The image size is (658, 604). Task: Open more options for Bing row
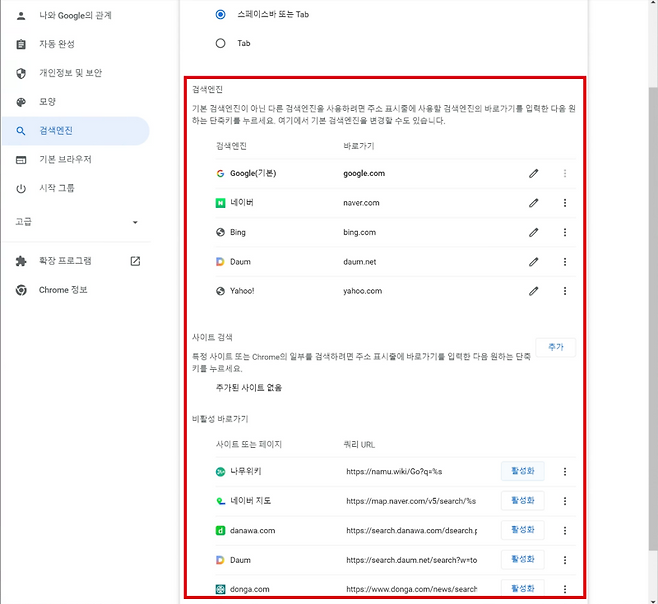click(565, 232)
